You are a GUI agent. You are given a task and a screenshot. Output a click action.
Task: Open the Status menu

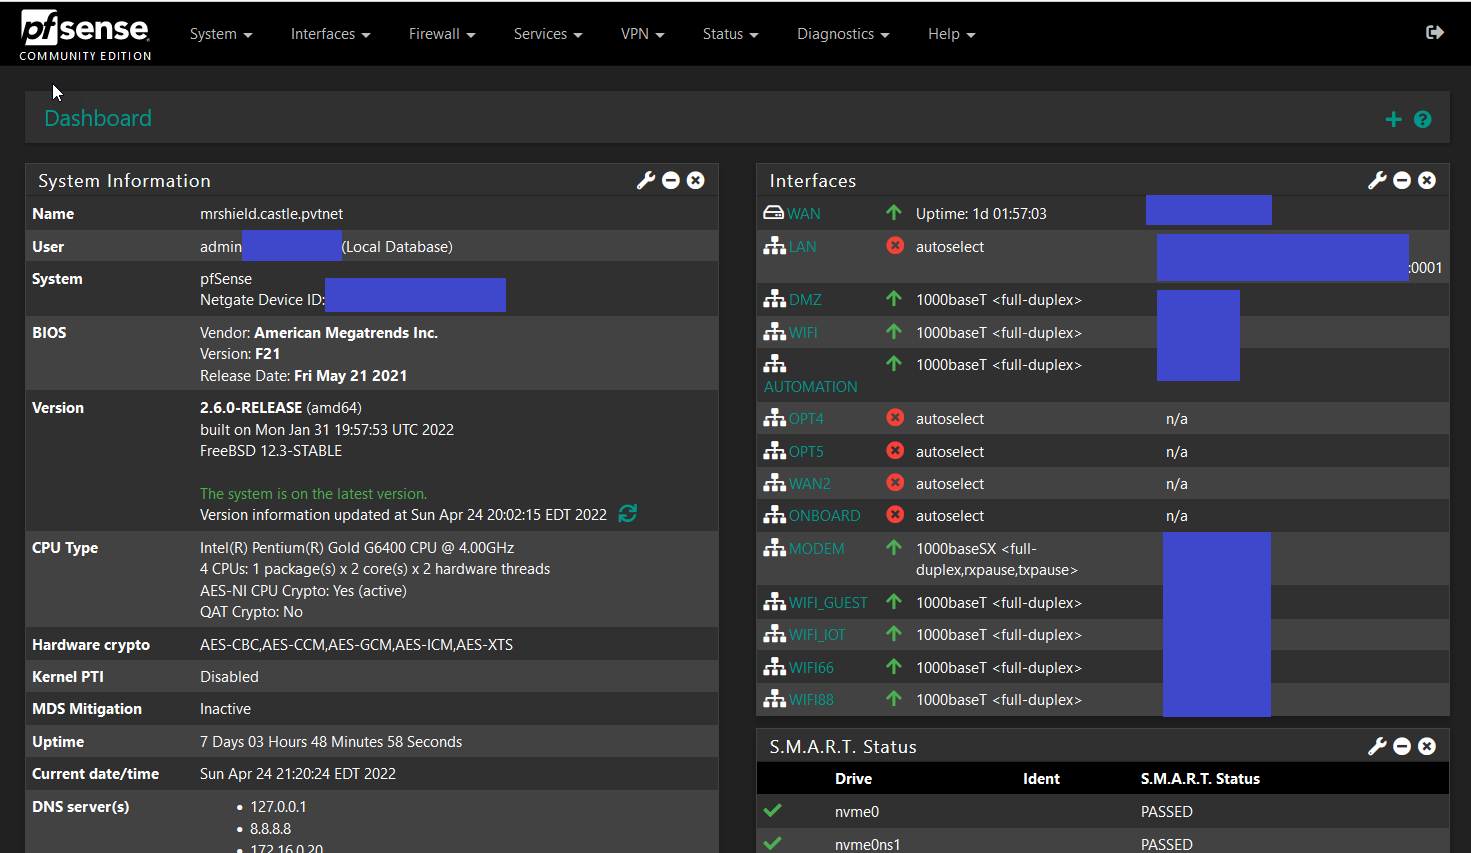(731, 34)
